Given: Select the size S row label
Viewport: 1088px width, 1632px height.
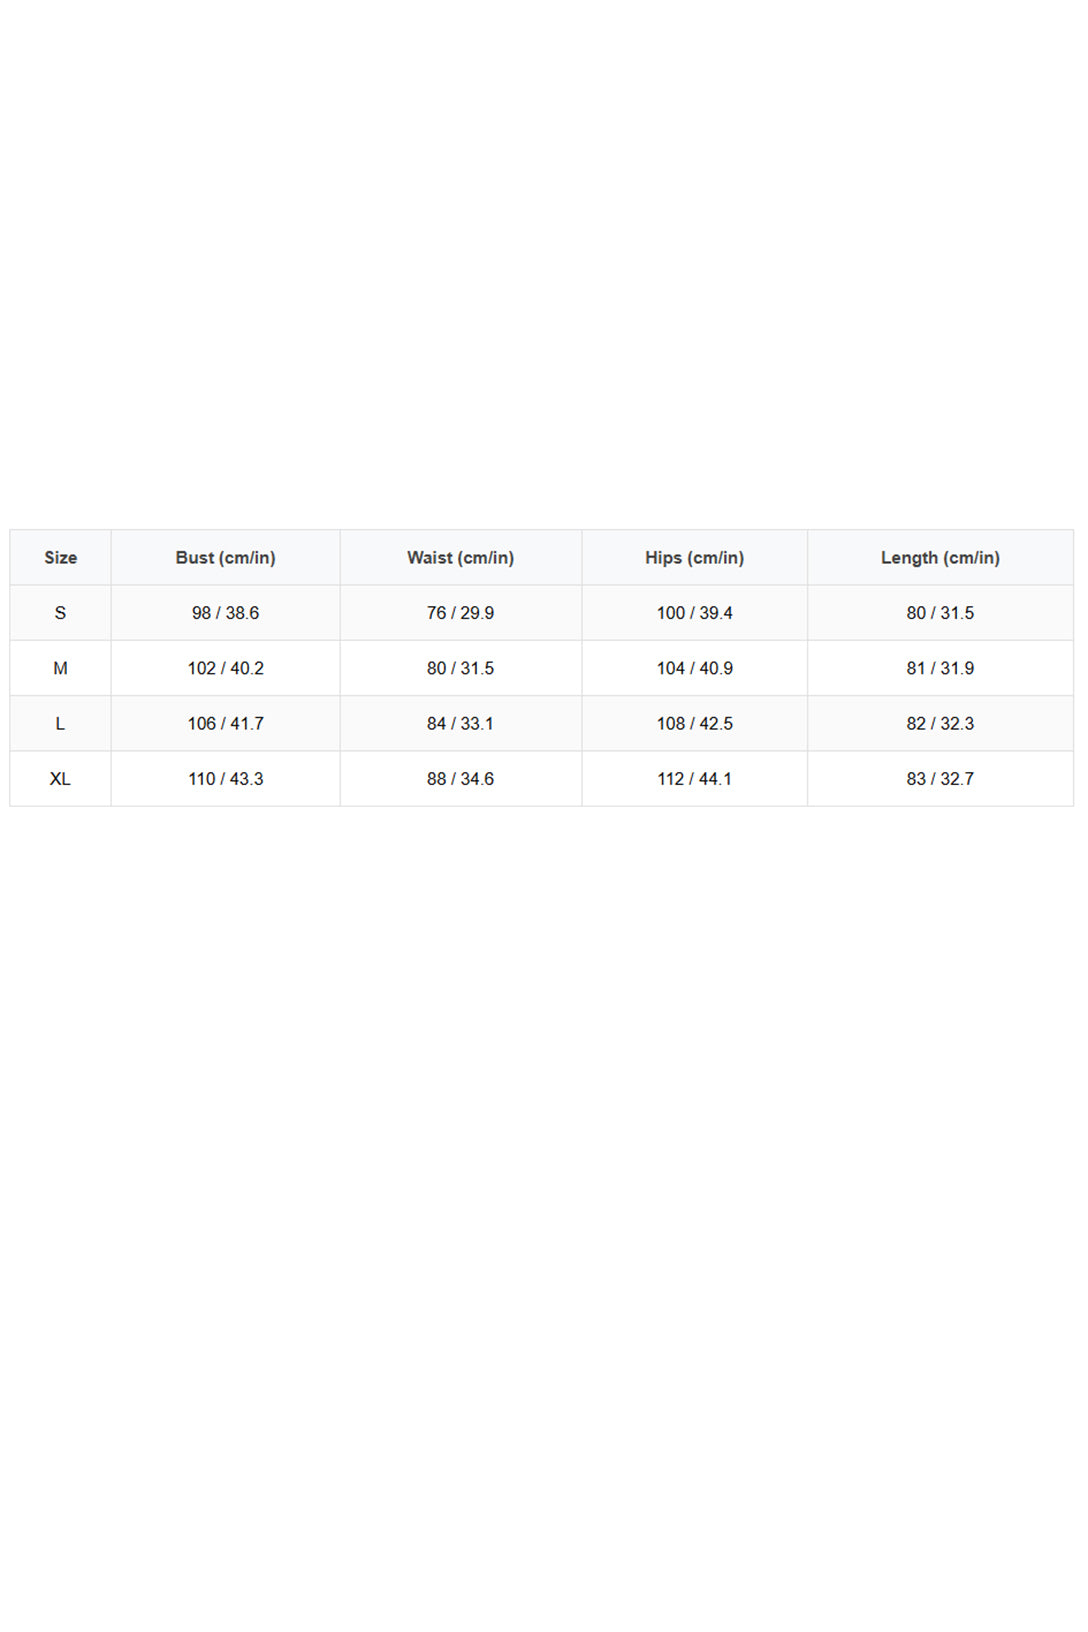Looking at the screenshot, I should coord(60,613).
